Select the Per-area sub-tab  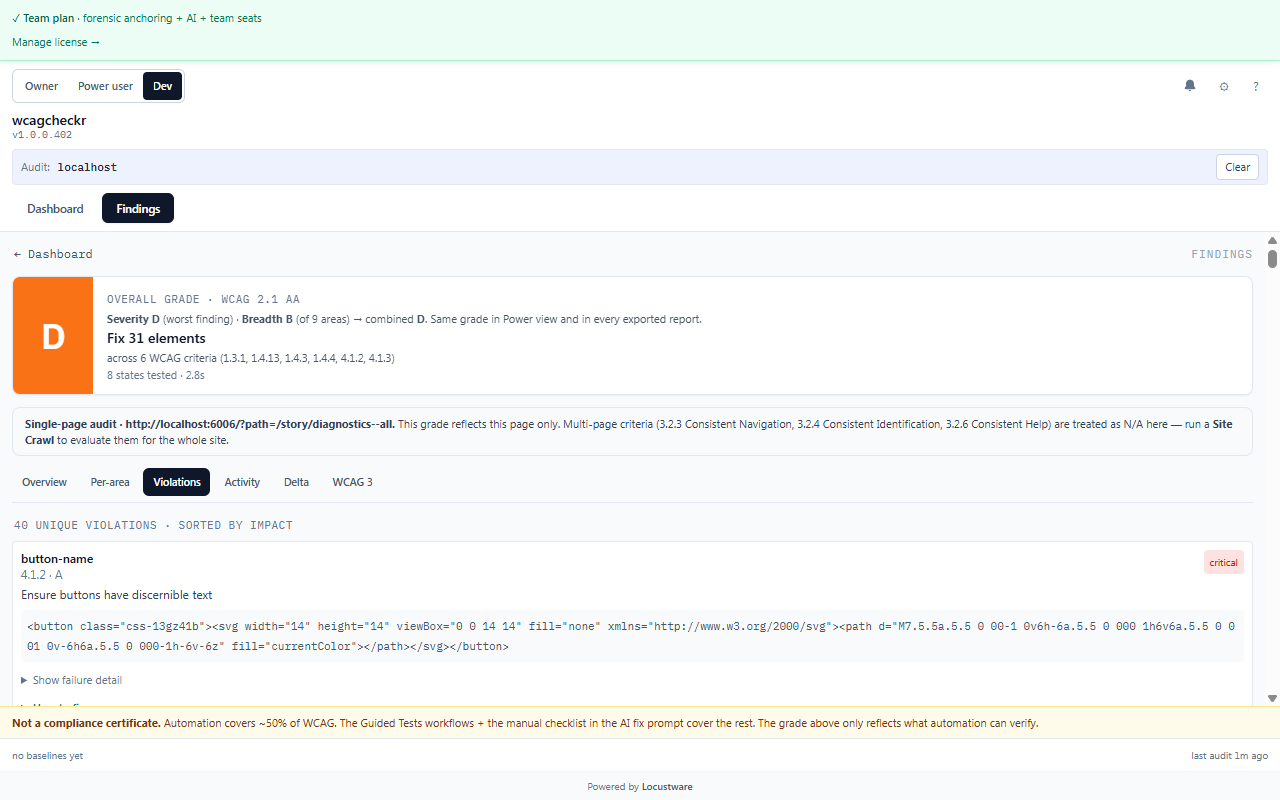pos(110,482)
